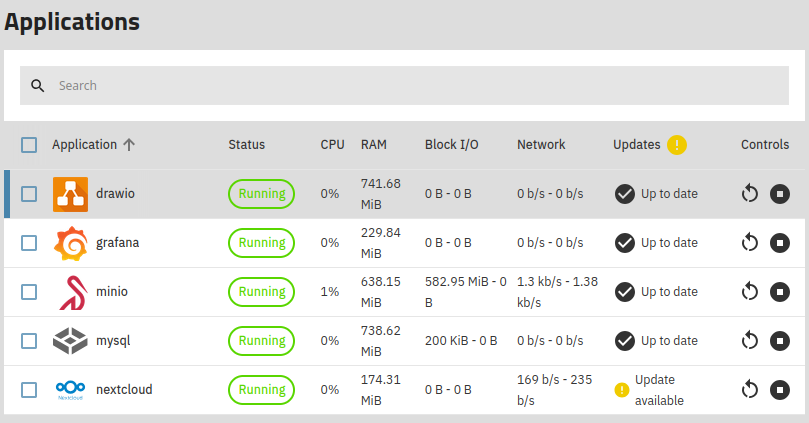
Task: Click the Update available text for nextcloud
Action: 659,390
